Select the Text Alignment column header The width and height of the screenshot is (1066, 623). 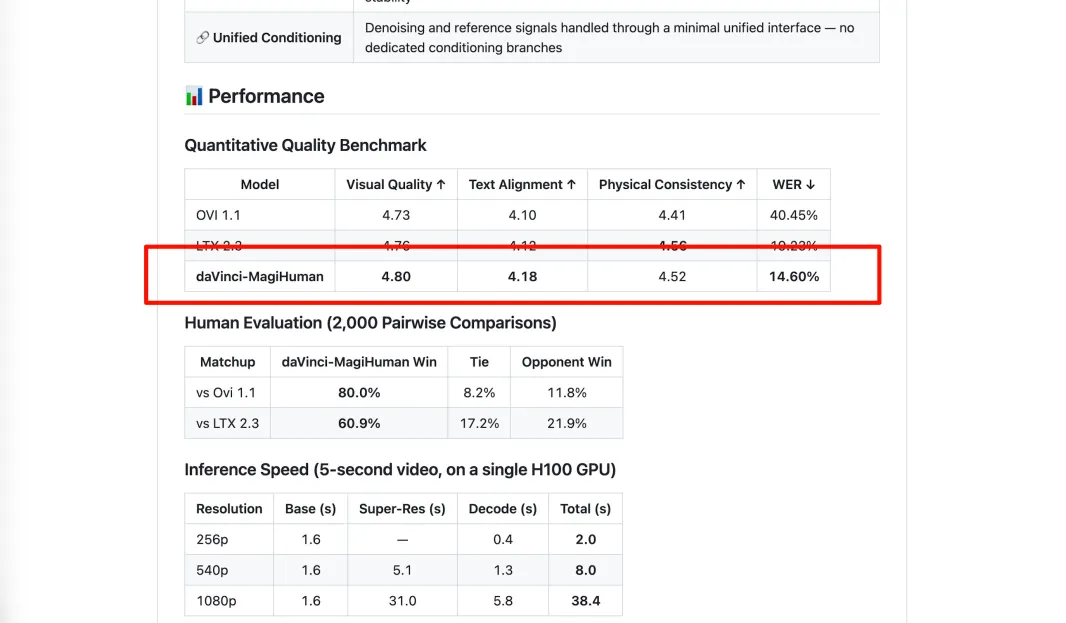point(522,184)
